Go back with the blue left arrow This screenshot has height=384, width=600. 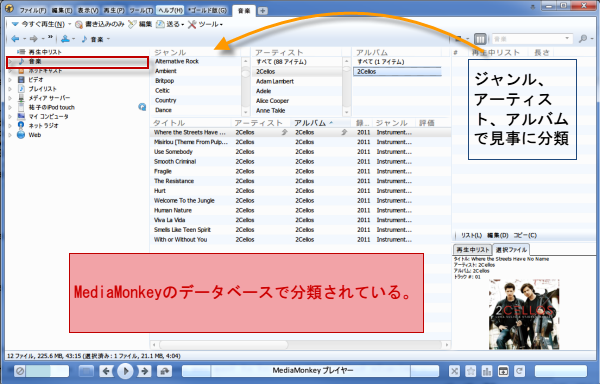pyautogui.click(x=15, y=39)
